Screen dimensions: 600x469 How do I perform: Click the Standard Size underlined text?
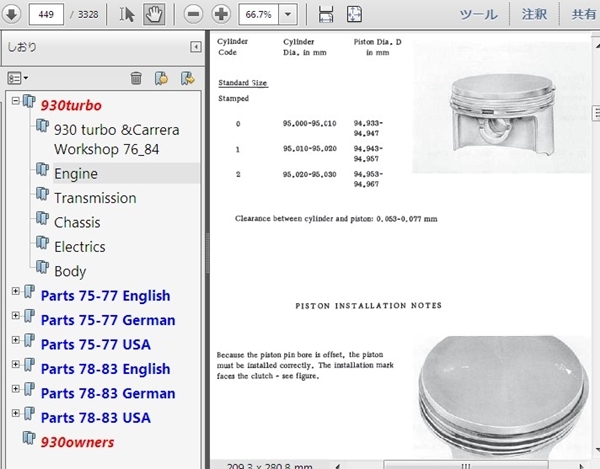(x=243, y=83)
